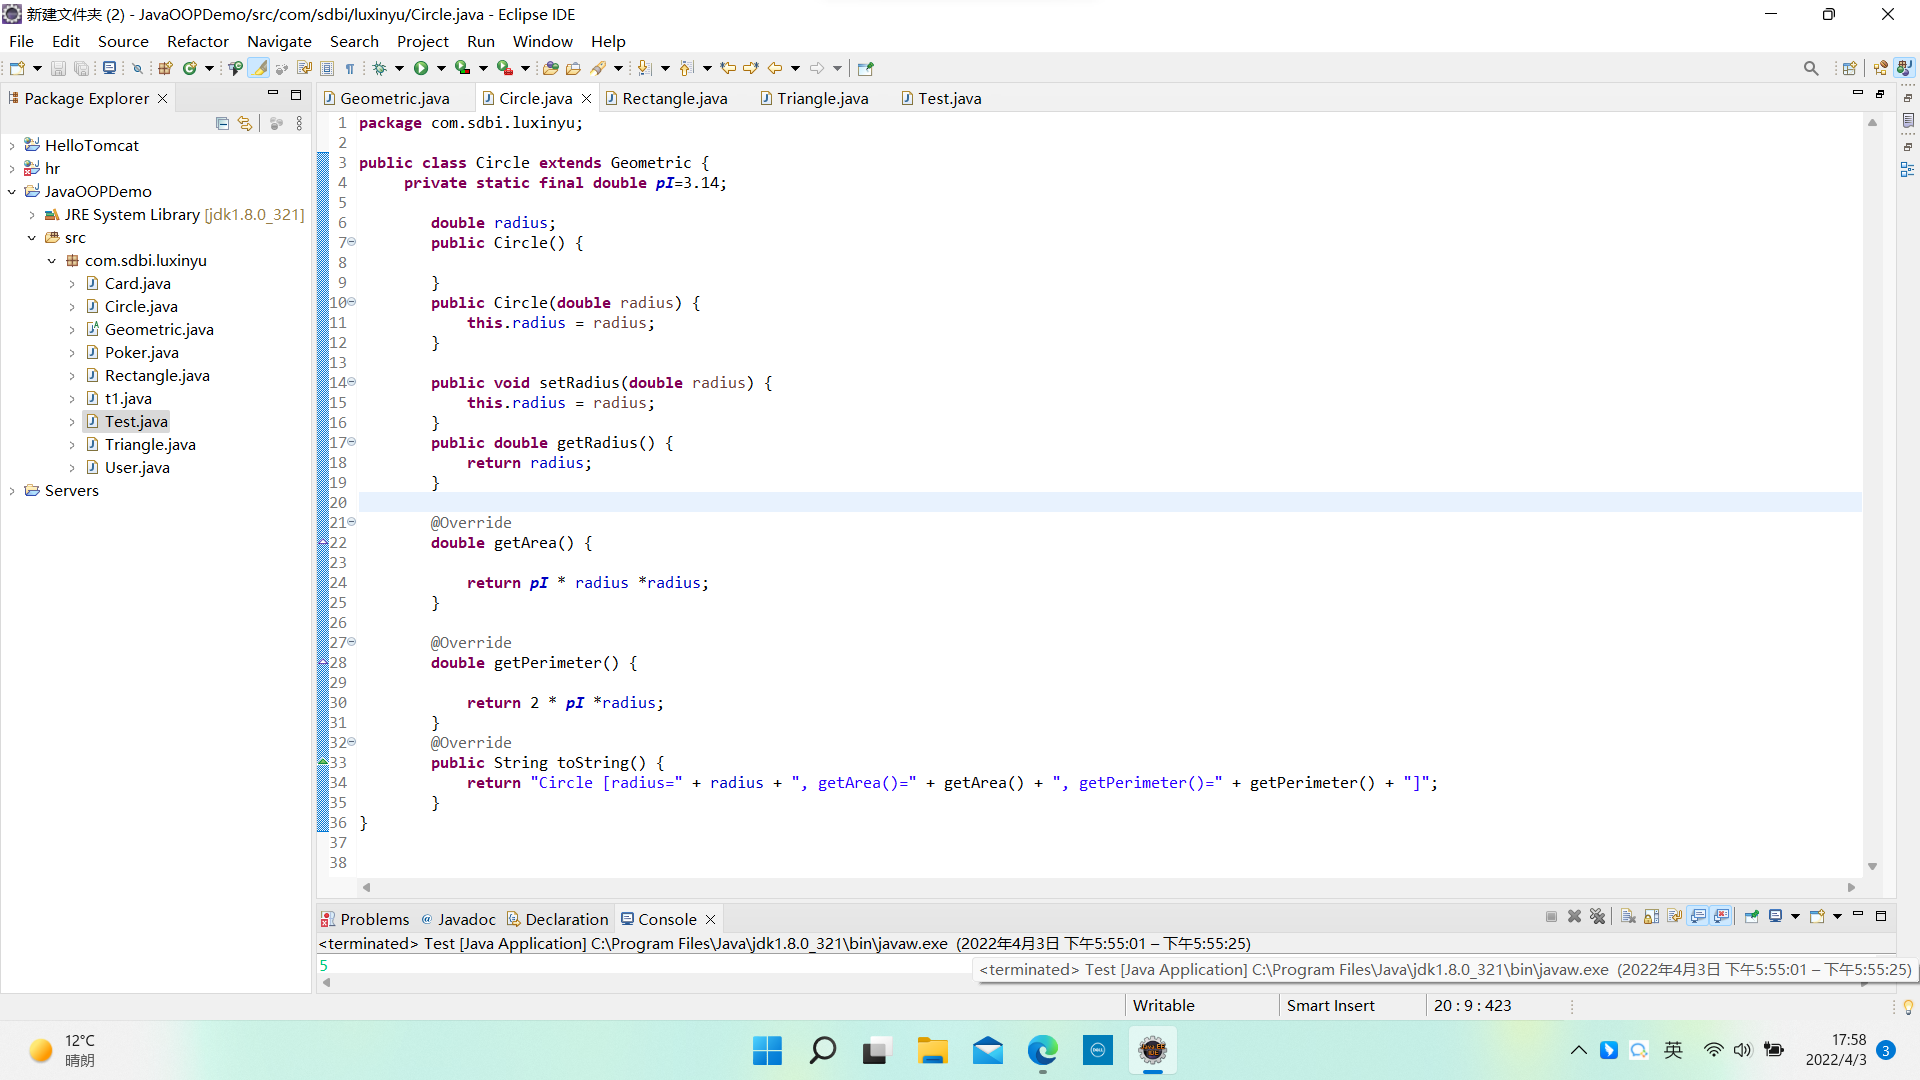This screenshot has height=1080, width=1920.
Task: Expand the Servers project node
Action: tap(12, 491)
